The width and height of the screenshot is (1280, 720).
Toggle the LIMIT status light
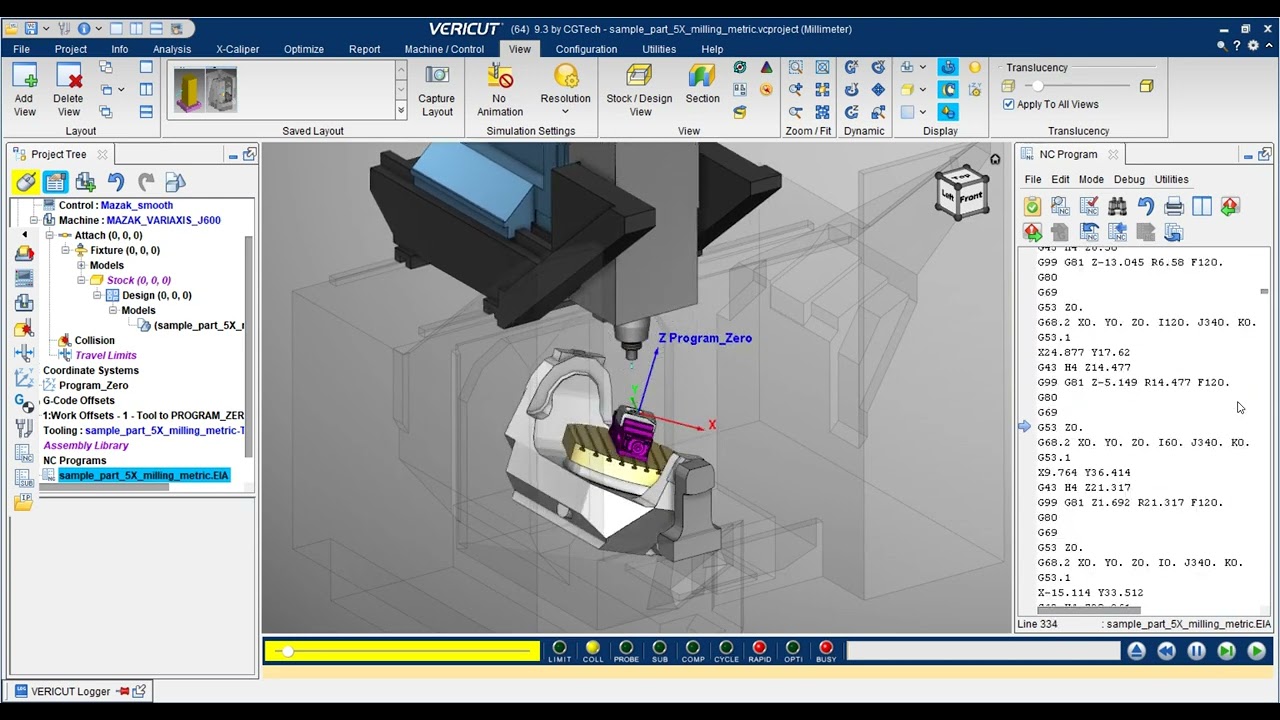coord(560,648)
